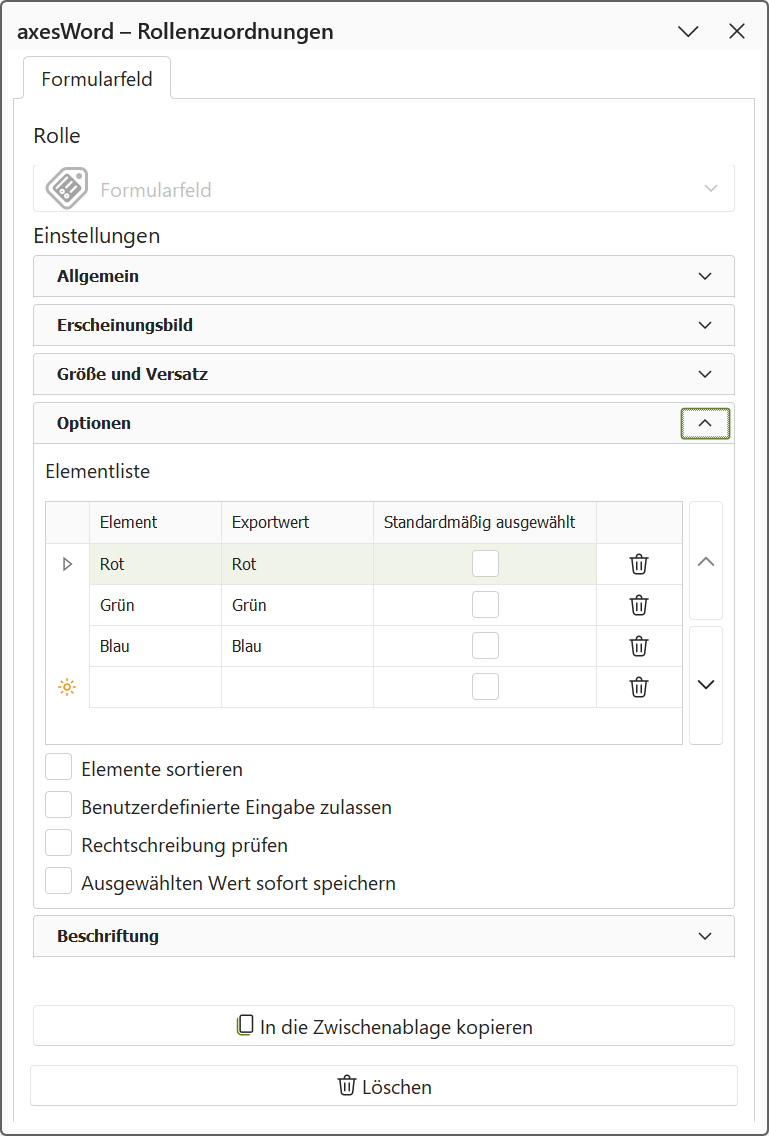Close the Rollenzuordnungen panel
This screenshot has width=769, height=1136.
[x=736, y=31]
